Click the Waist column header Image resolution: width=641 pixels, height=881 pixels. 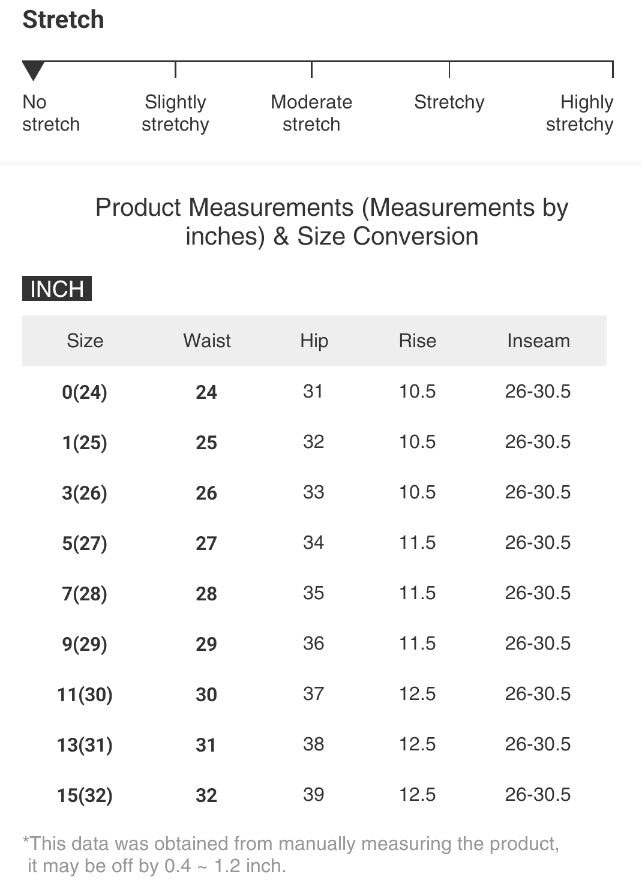[x=207, y=341]
